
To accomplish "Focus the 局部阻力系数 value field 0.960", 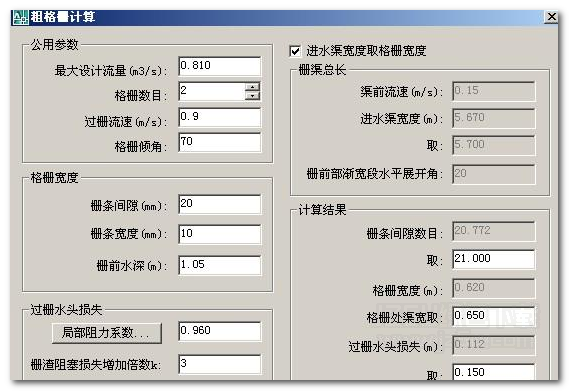I will coord(220,331).
